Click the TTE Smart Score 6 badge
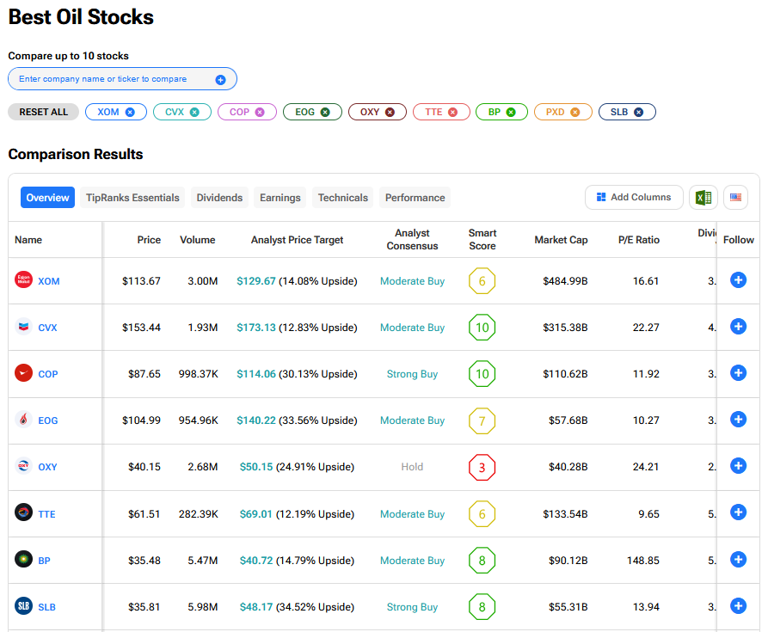This screenshot has width=768, height=632. tap(482, 513)
